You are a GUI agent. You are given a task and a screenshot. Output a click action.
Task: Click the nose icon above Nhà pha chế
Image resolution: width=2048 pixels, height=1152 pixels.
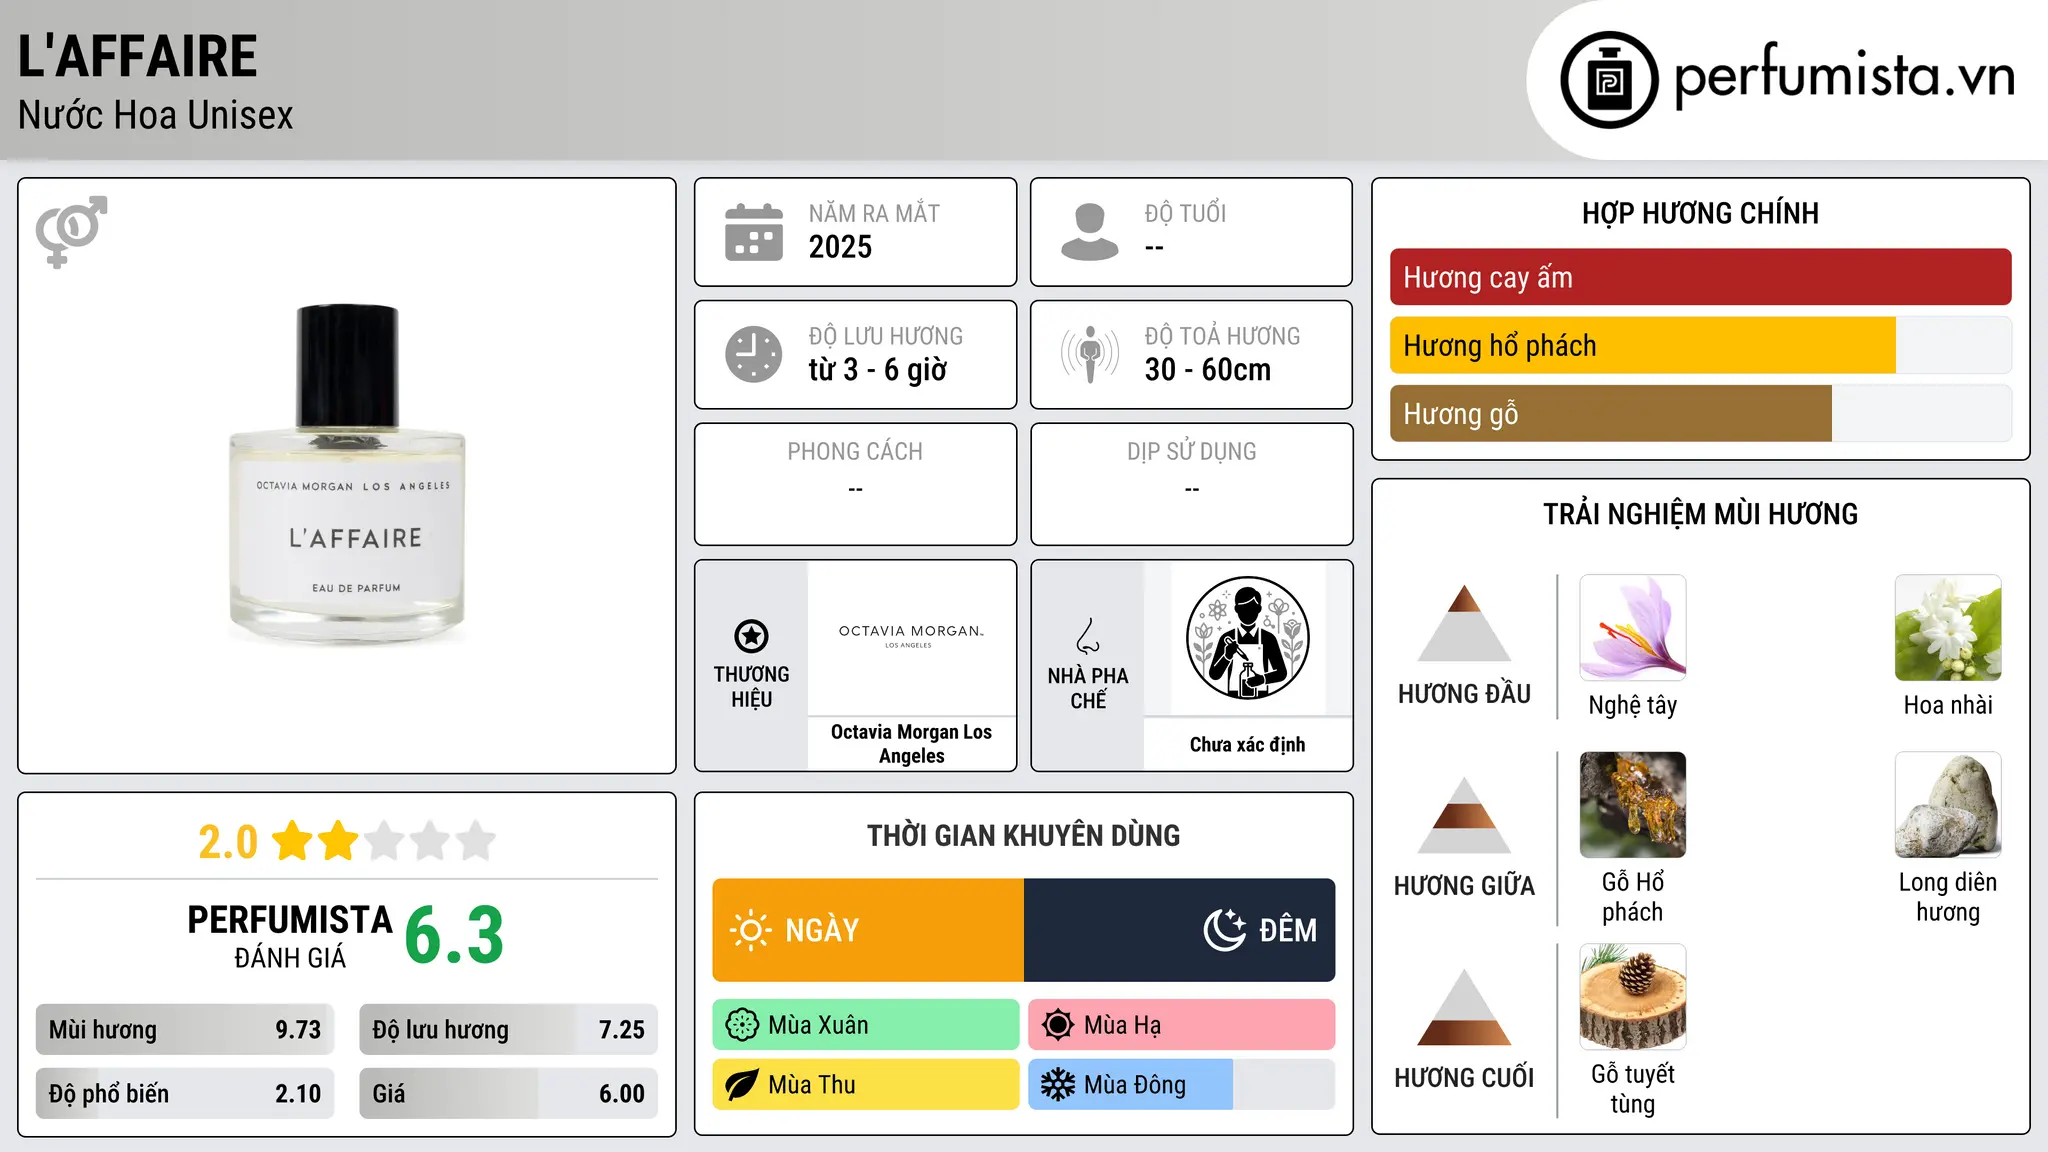point(1088,636)
